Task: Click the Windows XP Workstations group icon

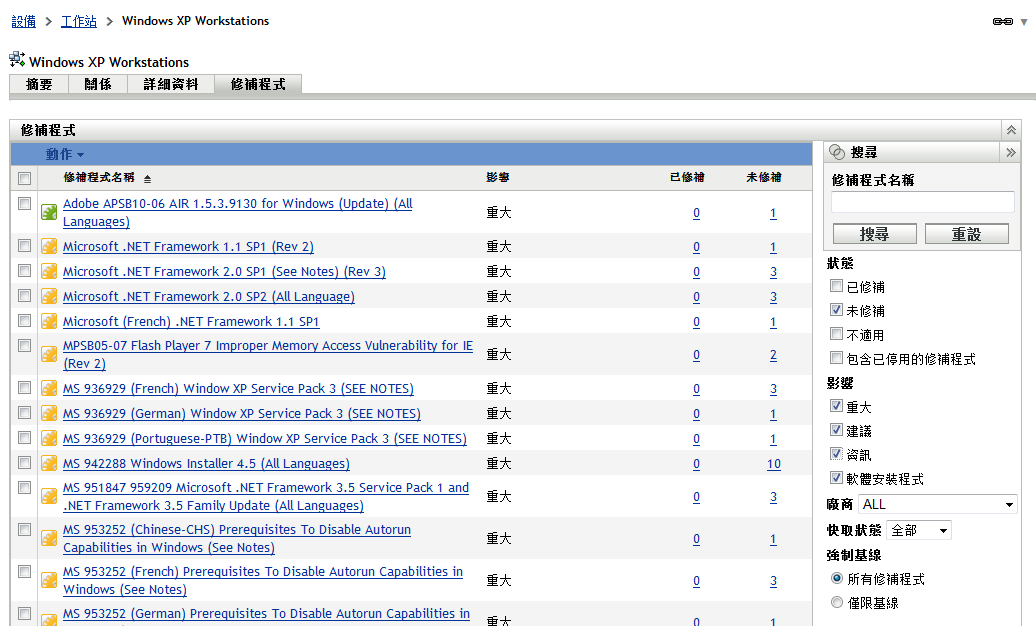Action: tap(17, 59)
